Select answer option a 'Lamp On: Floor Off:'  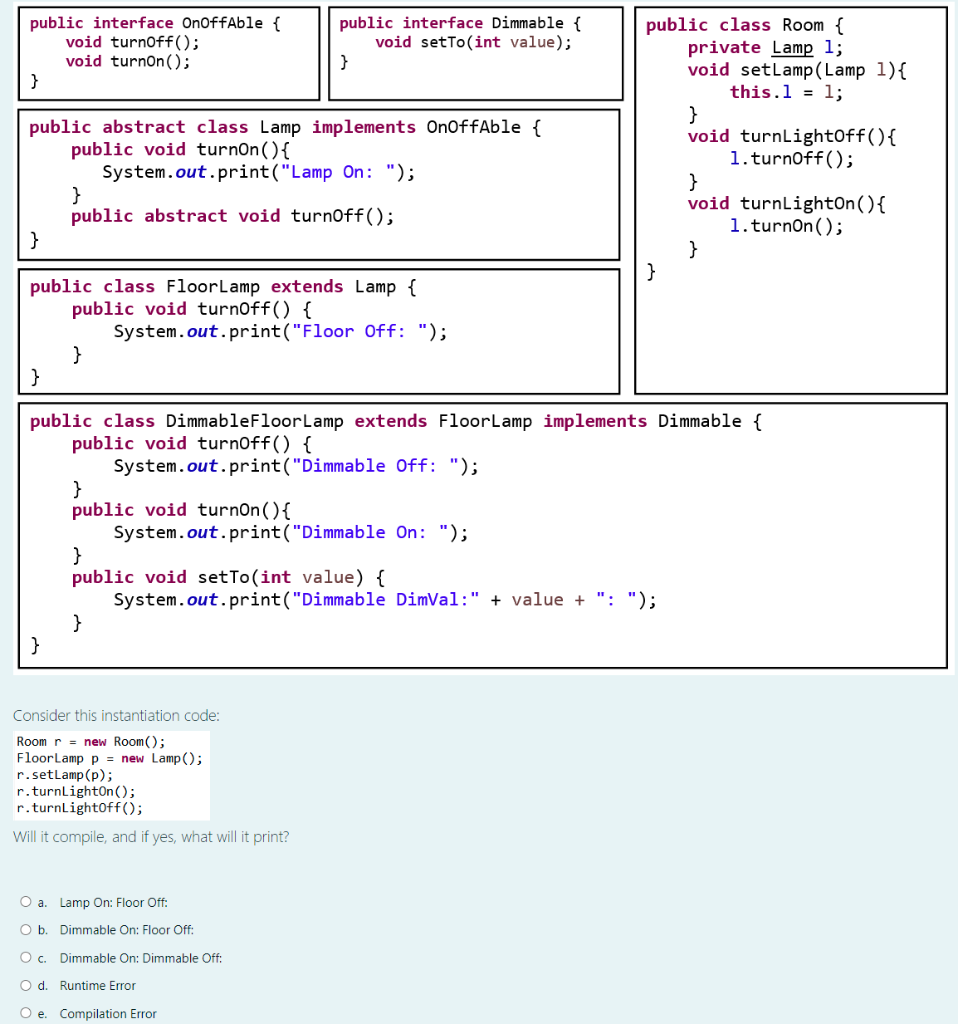pos(25,901)
